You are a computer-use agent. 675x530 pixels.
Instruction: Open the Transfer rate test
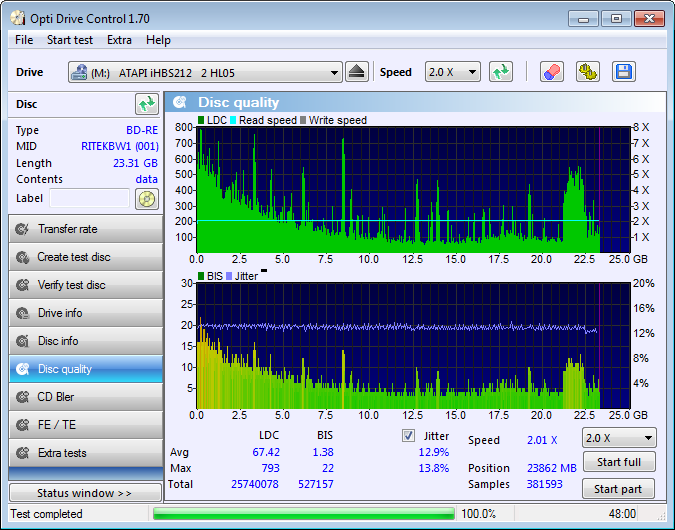pyautogui.click(x=86, y=229)
